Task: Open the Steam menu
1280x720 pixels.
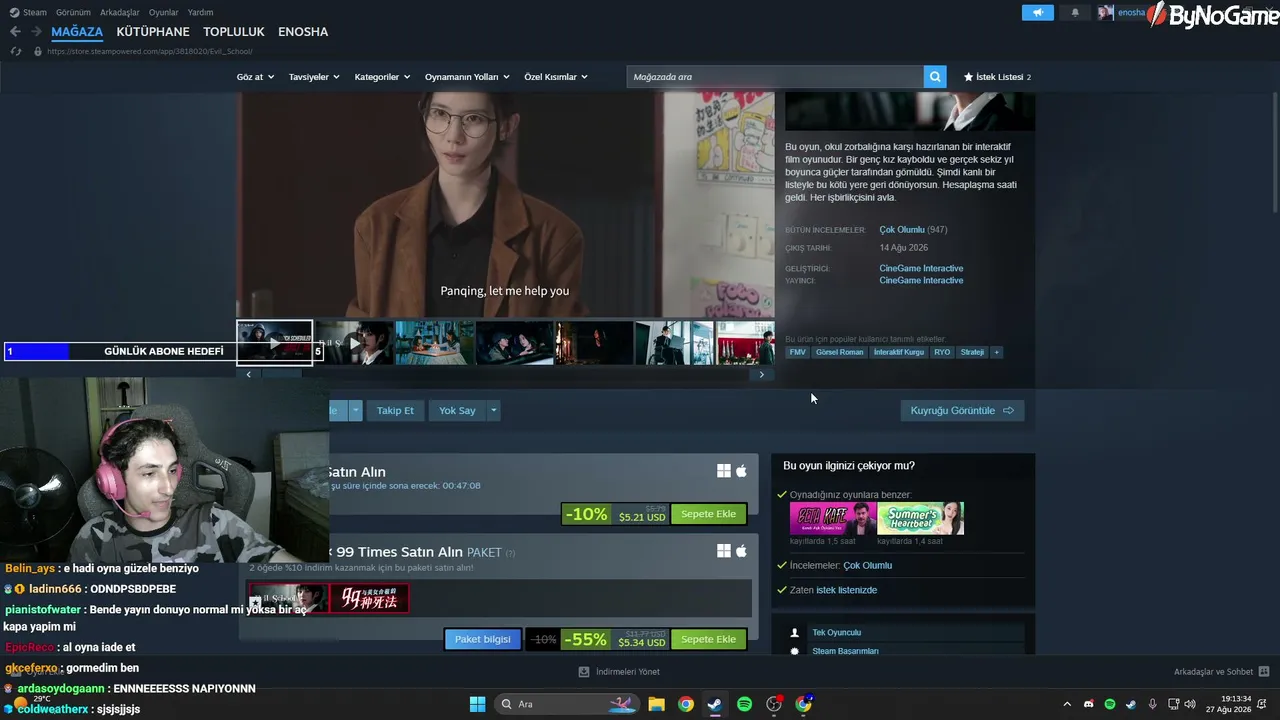Action: (x=29, y=12)
